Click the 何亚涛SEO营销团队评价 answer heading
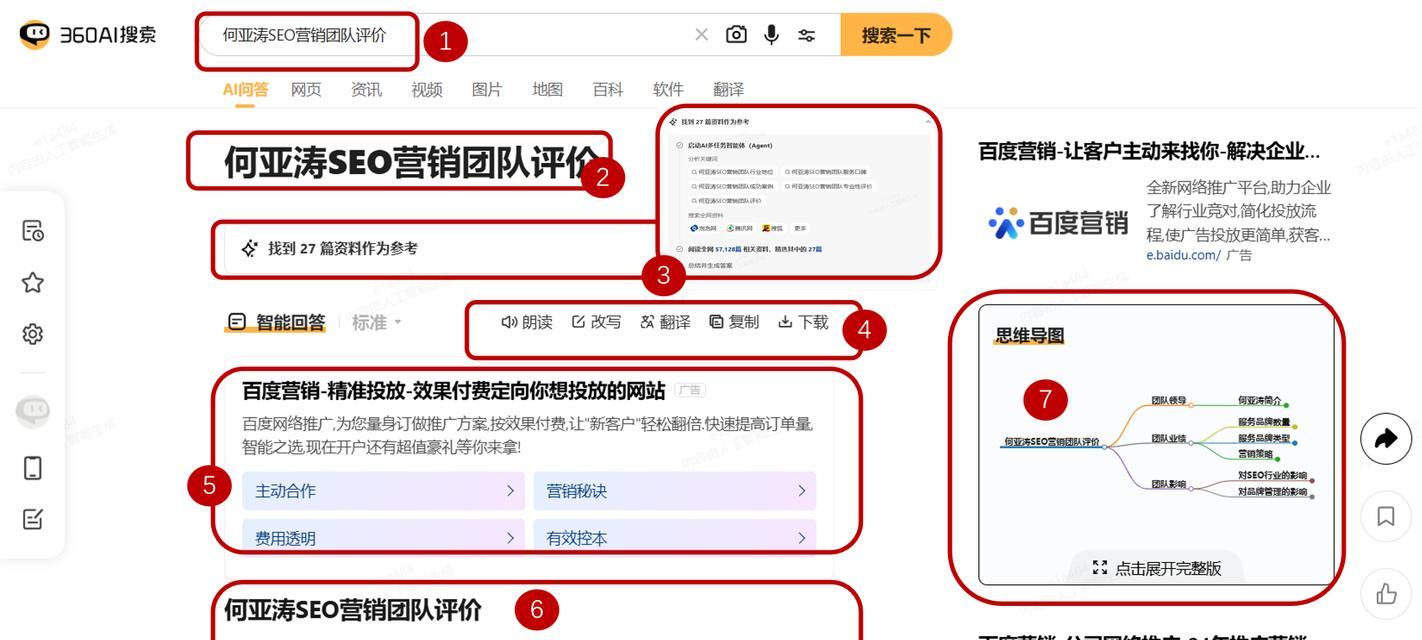 click(x=352, y=609)
